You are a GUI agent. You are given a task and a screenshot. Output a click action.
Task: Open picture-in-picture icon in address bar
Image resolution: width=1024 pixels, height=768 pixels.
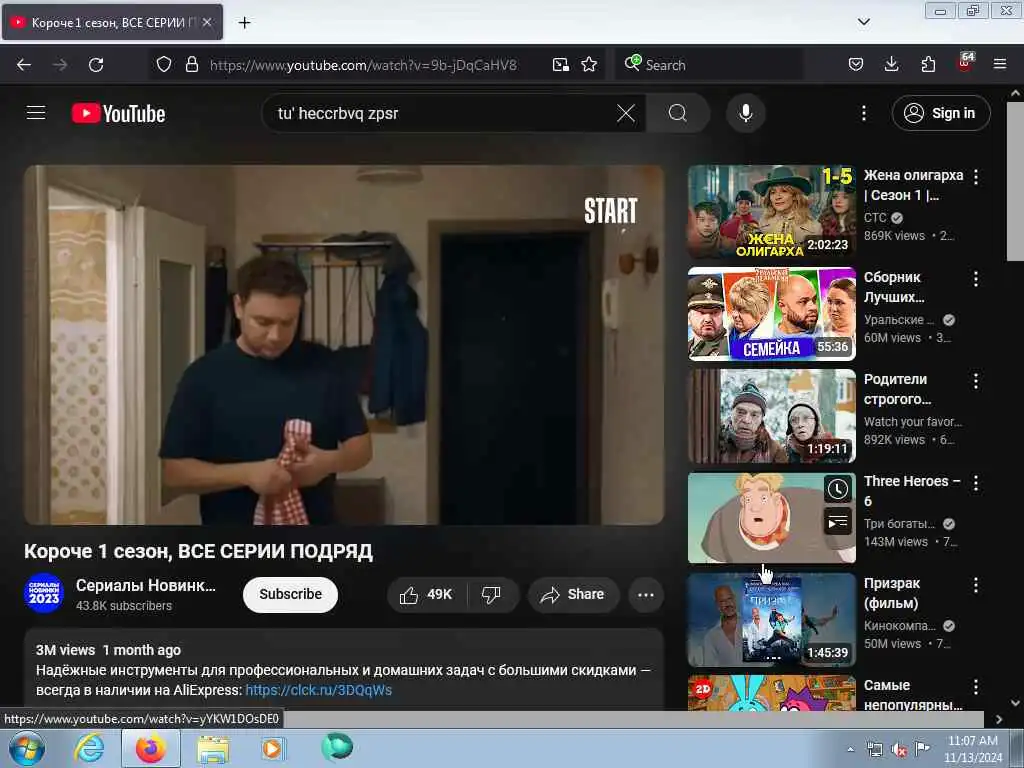pos(560,65)
